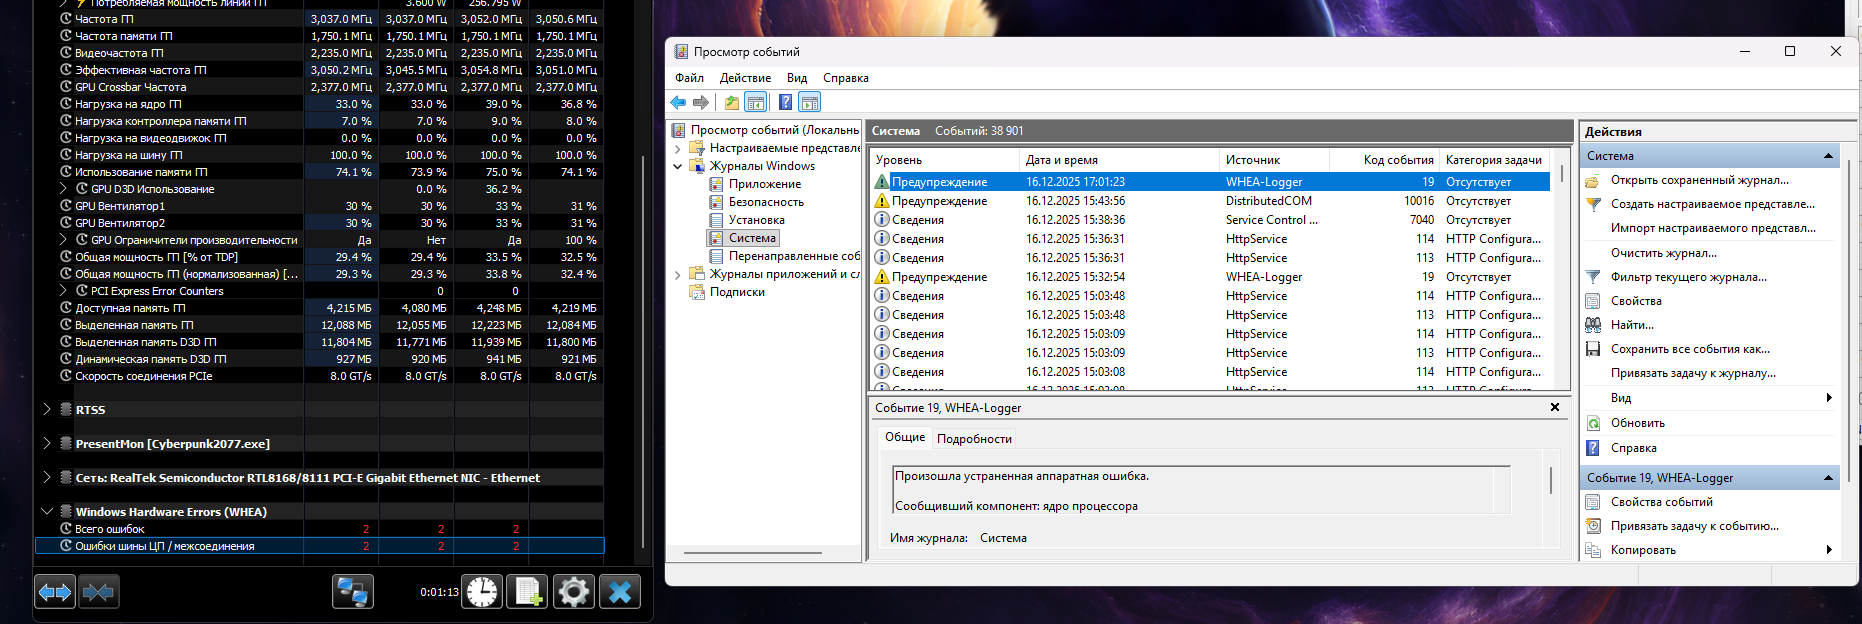Select the 15:32:54 WHEA-Logger warning event
The width and height of the screenshot is (1862, 624).
(x=1211, y=277)
